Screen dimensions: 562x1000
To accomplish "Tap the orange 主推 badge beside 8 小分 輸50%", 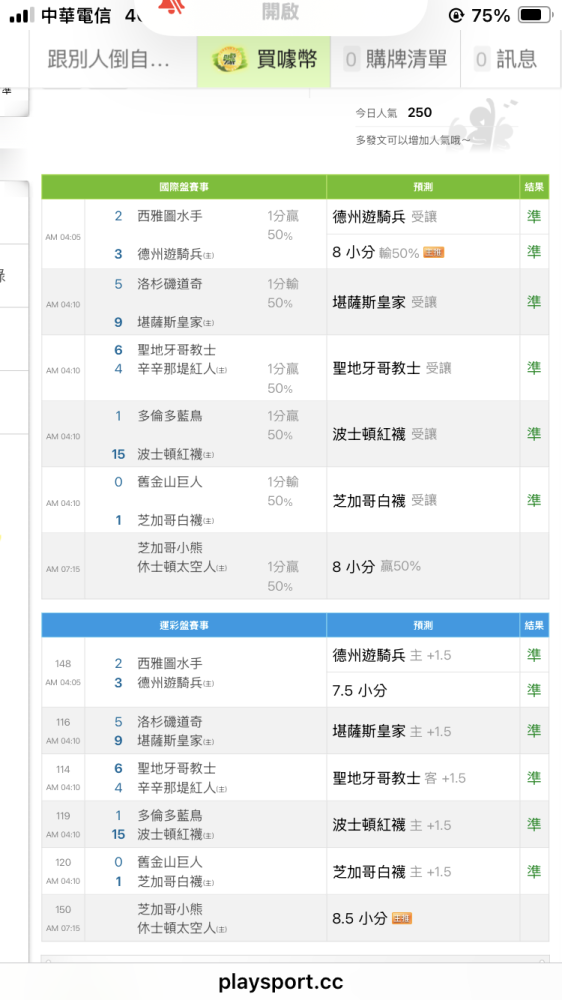I will (434, 253).
